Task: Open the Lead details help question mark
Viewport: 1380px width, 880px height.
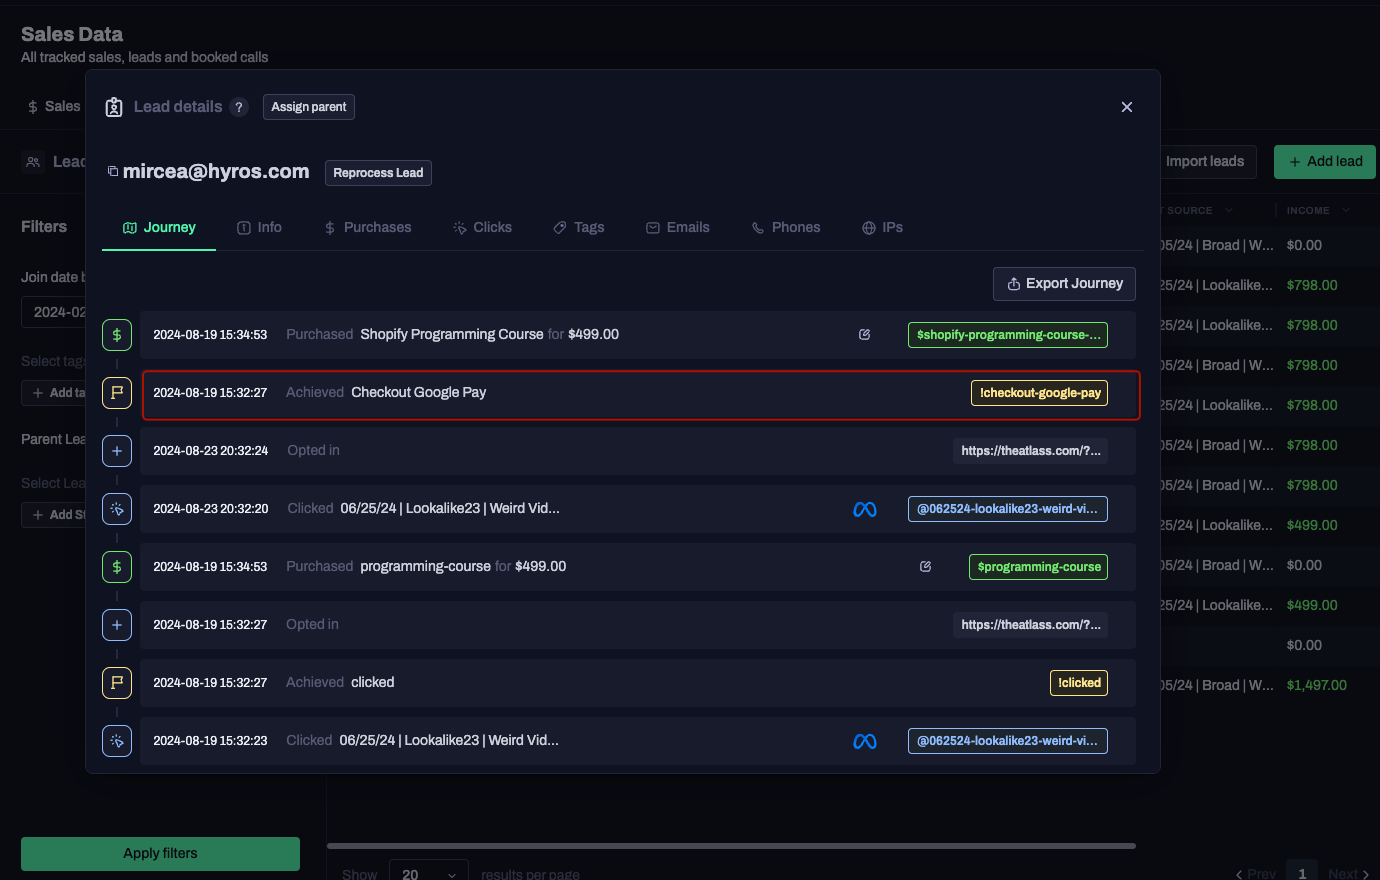Action: point(239,107)
